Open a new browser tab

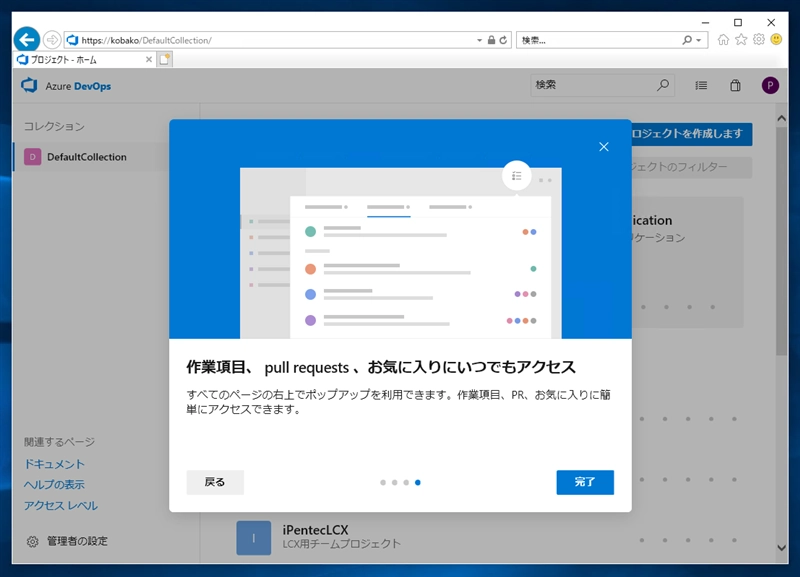pos(164,60)
